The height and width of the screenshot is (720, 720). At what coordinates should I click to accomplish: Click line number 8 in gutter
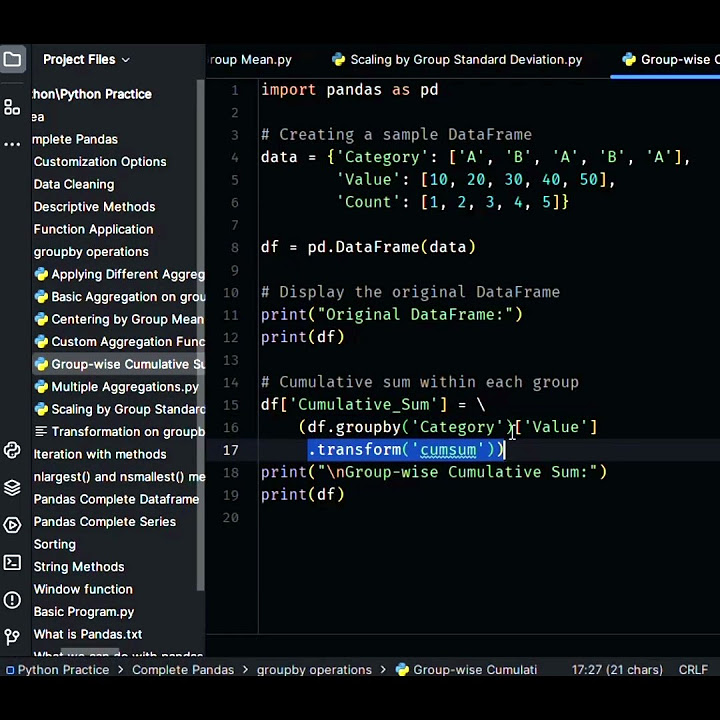[235, 248]
